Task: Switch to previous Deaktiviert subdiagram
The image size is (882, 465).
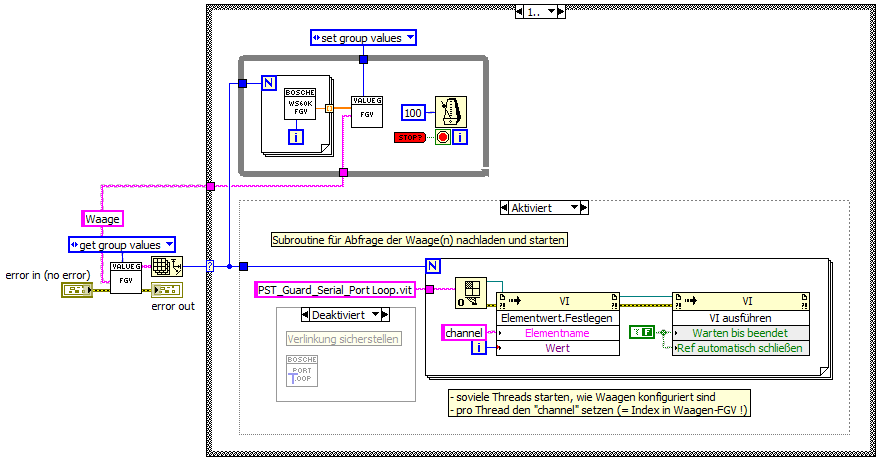Action: pyautogui.click(x=305, y=315)
